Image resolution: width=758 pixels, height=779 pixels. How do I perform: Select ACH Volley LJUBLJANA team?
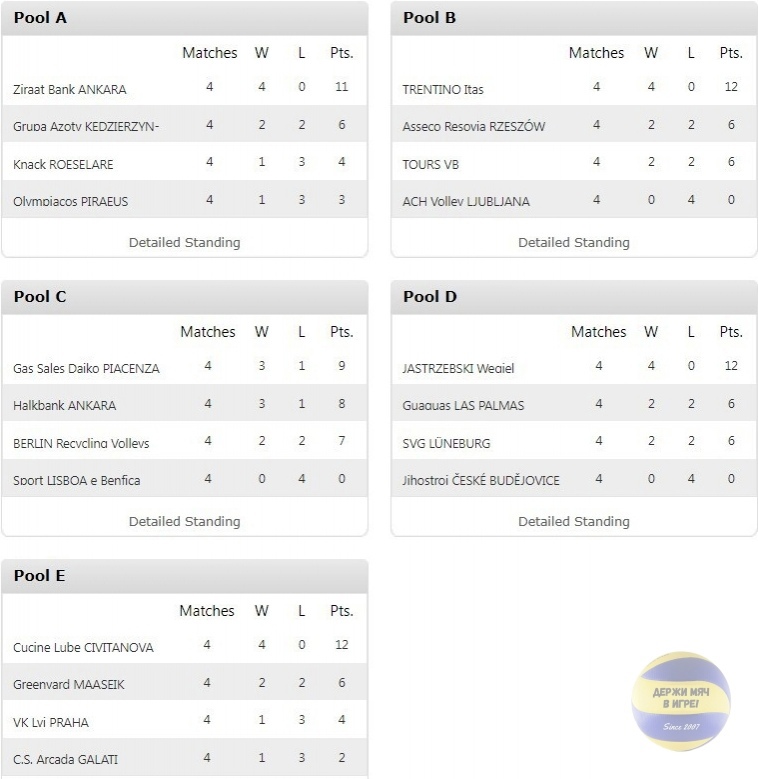click(466, 201)
